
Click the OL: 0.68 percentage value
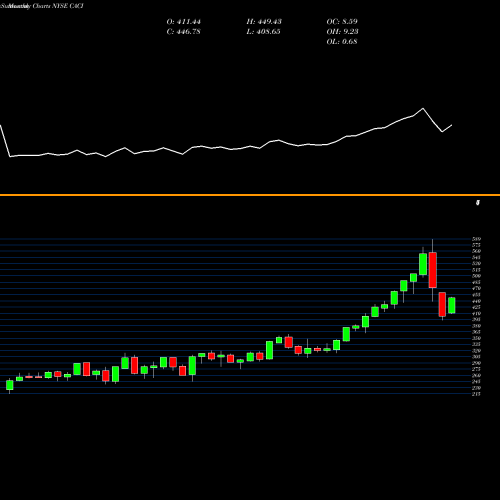tap(342, 42)
